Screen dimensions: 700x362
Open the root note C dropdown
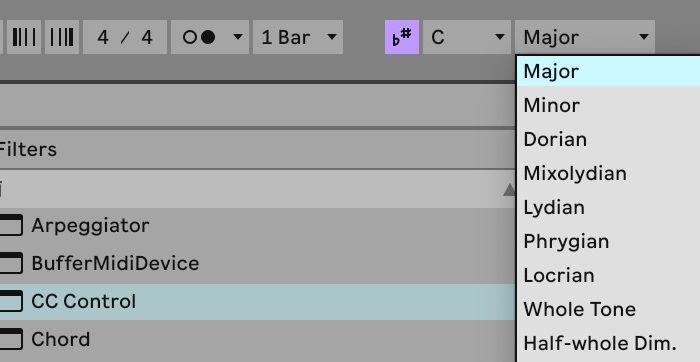coord(467,37)
